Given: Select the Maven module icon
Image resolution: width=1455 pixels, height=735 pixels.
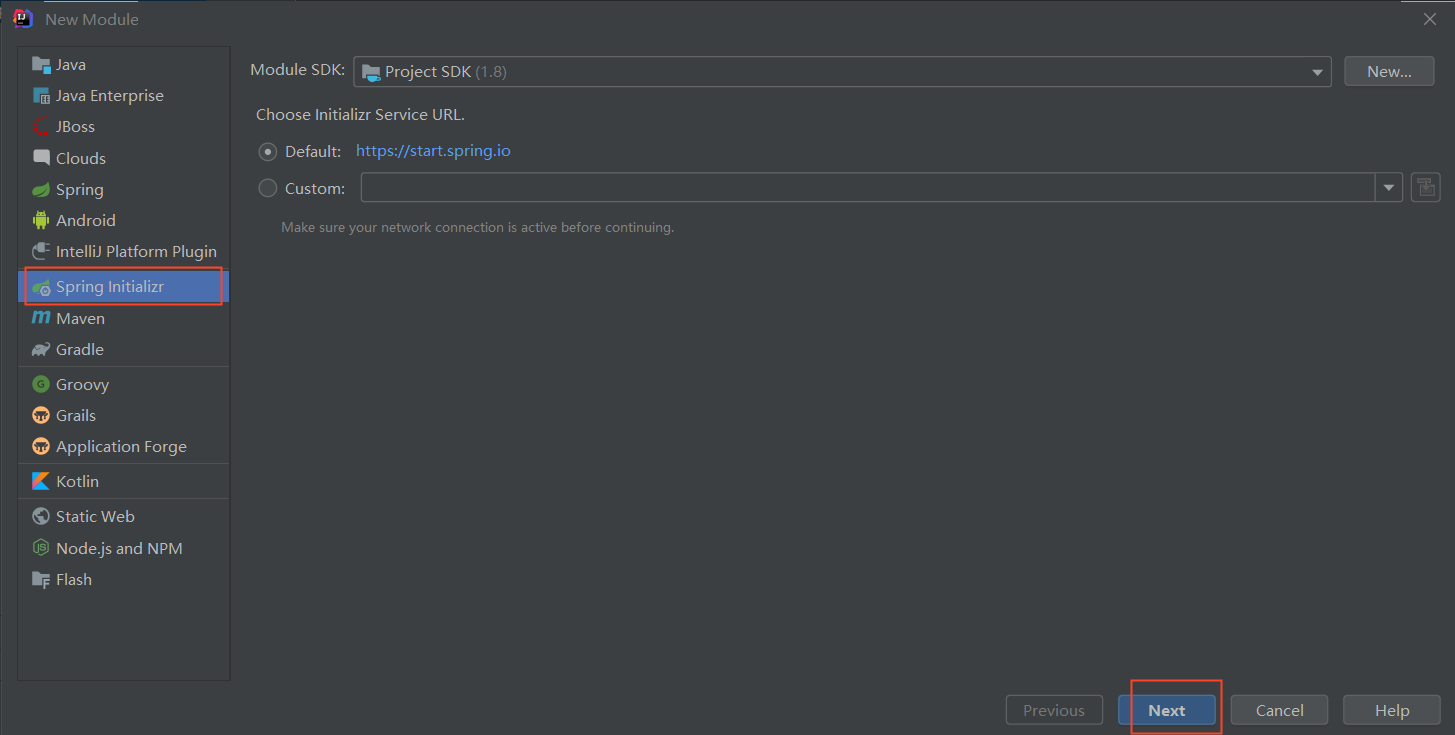Looking at the screenshot, I should pyautogui.click(x=41, y=318).
